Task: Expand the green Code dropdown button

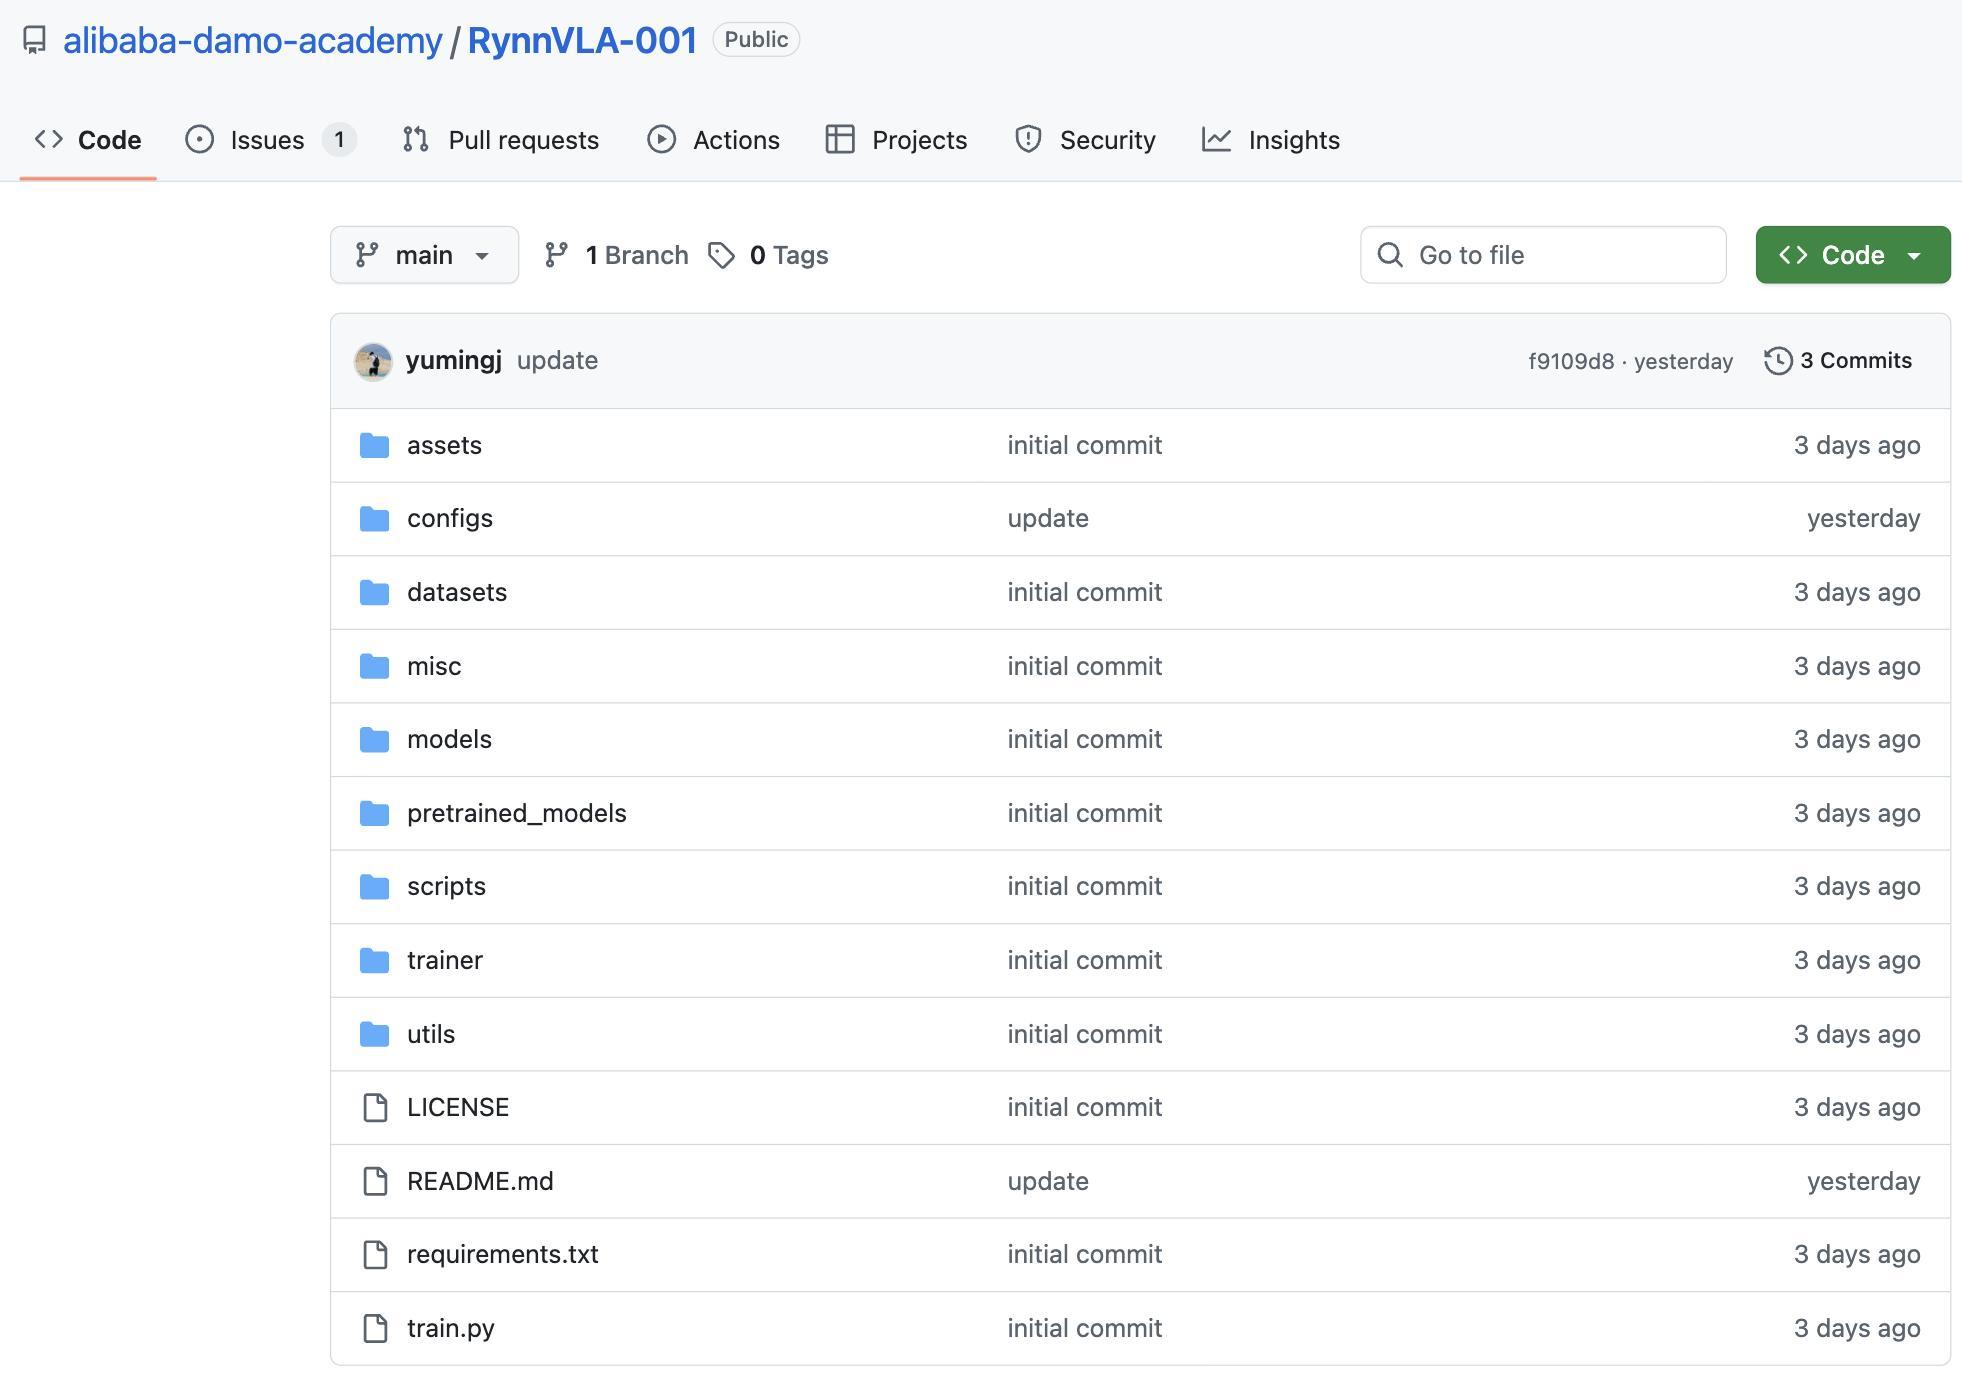Action: (1852, 255)
